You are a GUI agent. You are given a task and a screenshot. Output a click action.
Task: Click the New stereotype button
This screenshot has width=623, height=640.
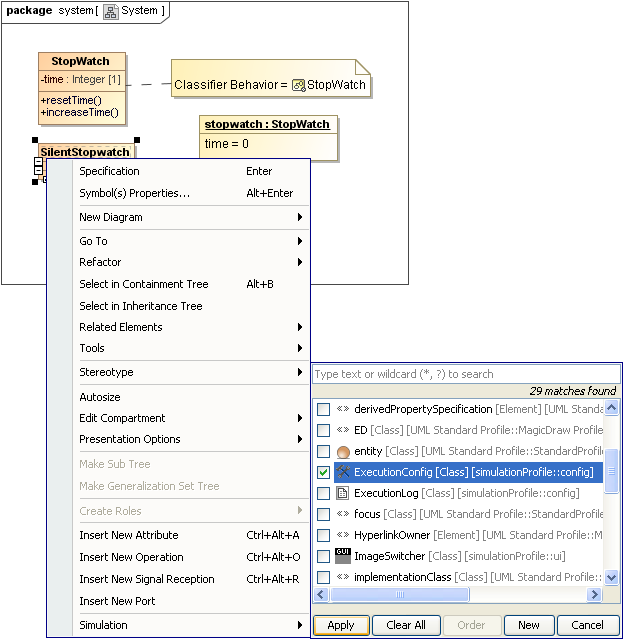coord(529,625)
